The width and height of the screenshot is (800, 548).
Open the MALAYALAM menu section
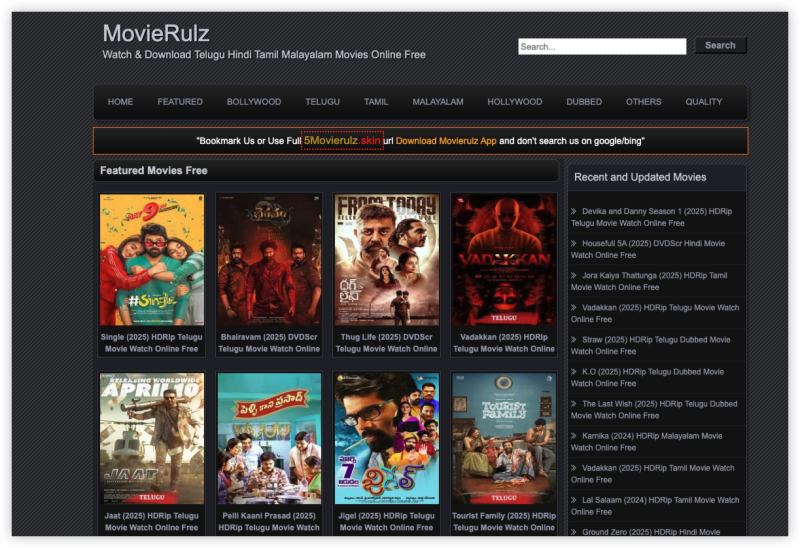pyautogui.click(x=438, y=102)
